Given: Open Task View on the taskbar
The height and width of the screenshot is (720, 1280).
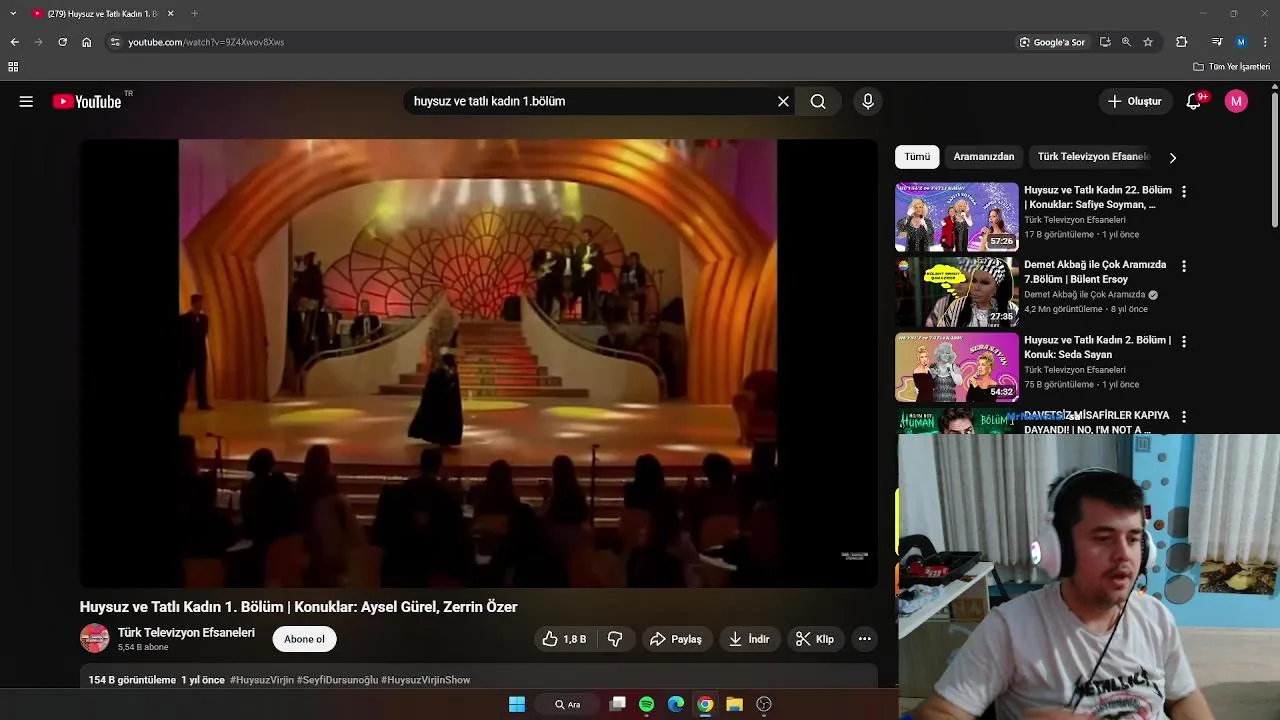Looking at the screenshot, I should 618,704.
